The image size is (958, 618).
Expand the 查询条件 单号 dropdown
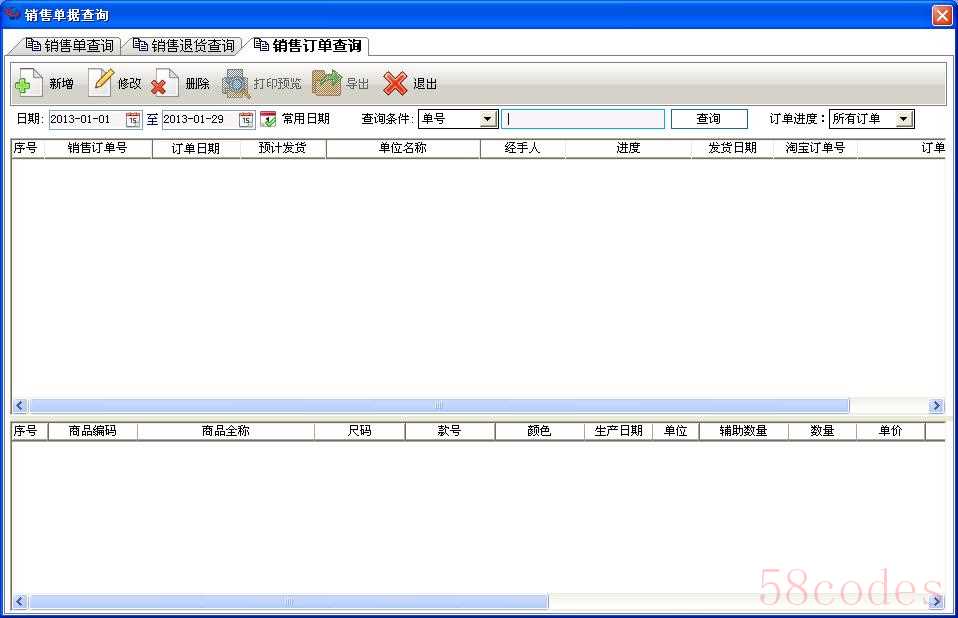488,119
